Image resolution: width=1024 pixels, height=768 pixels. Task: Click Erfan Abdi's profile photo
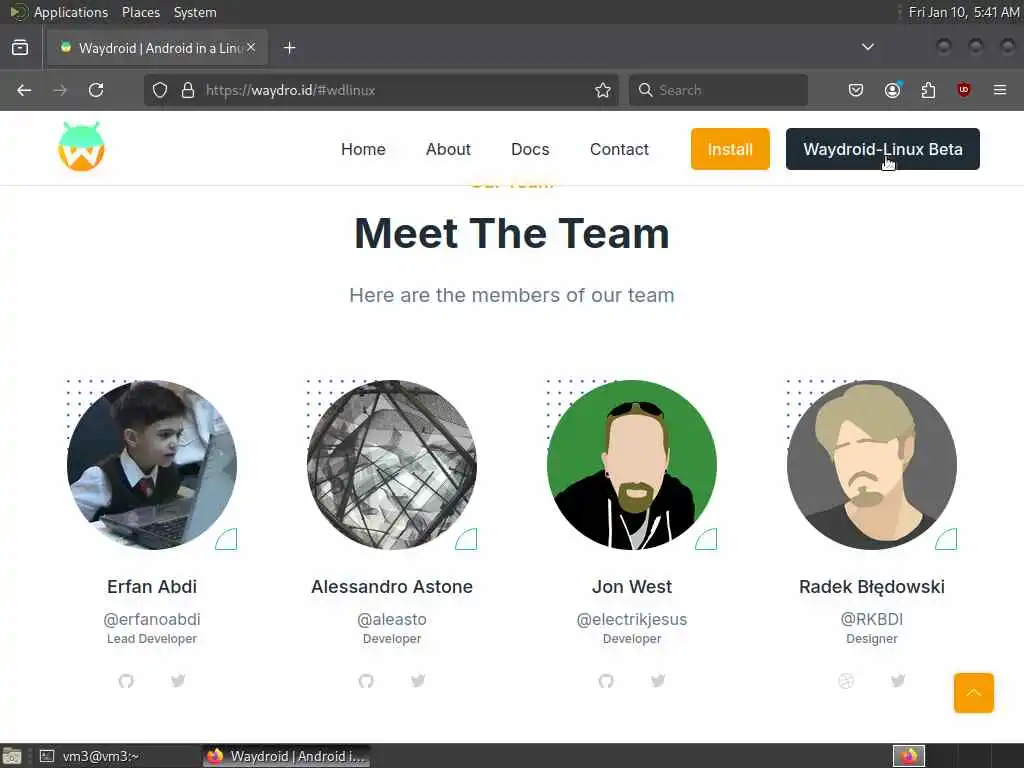point(152,465)
